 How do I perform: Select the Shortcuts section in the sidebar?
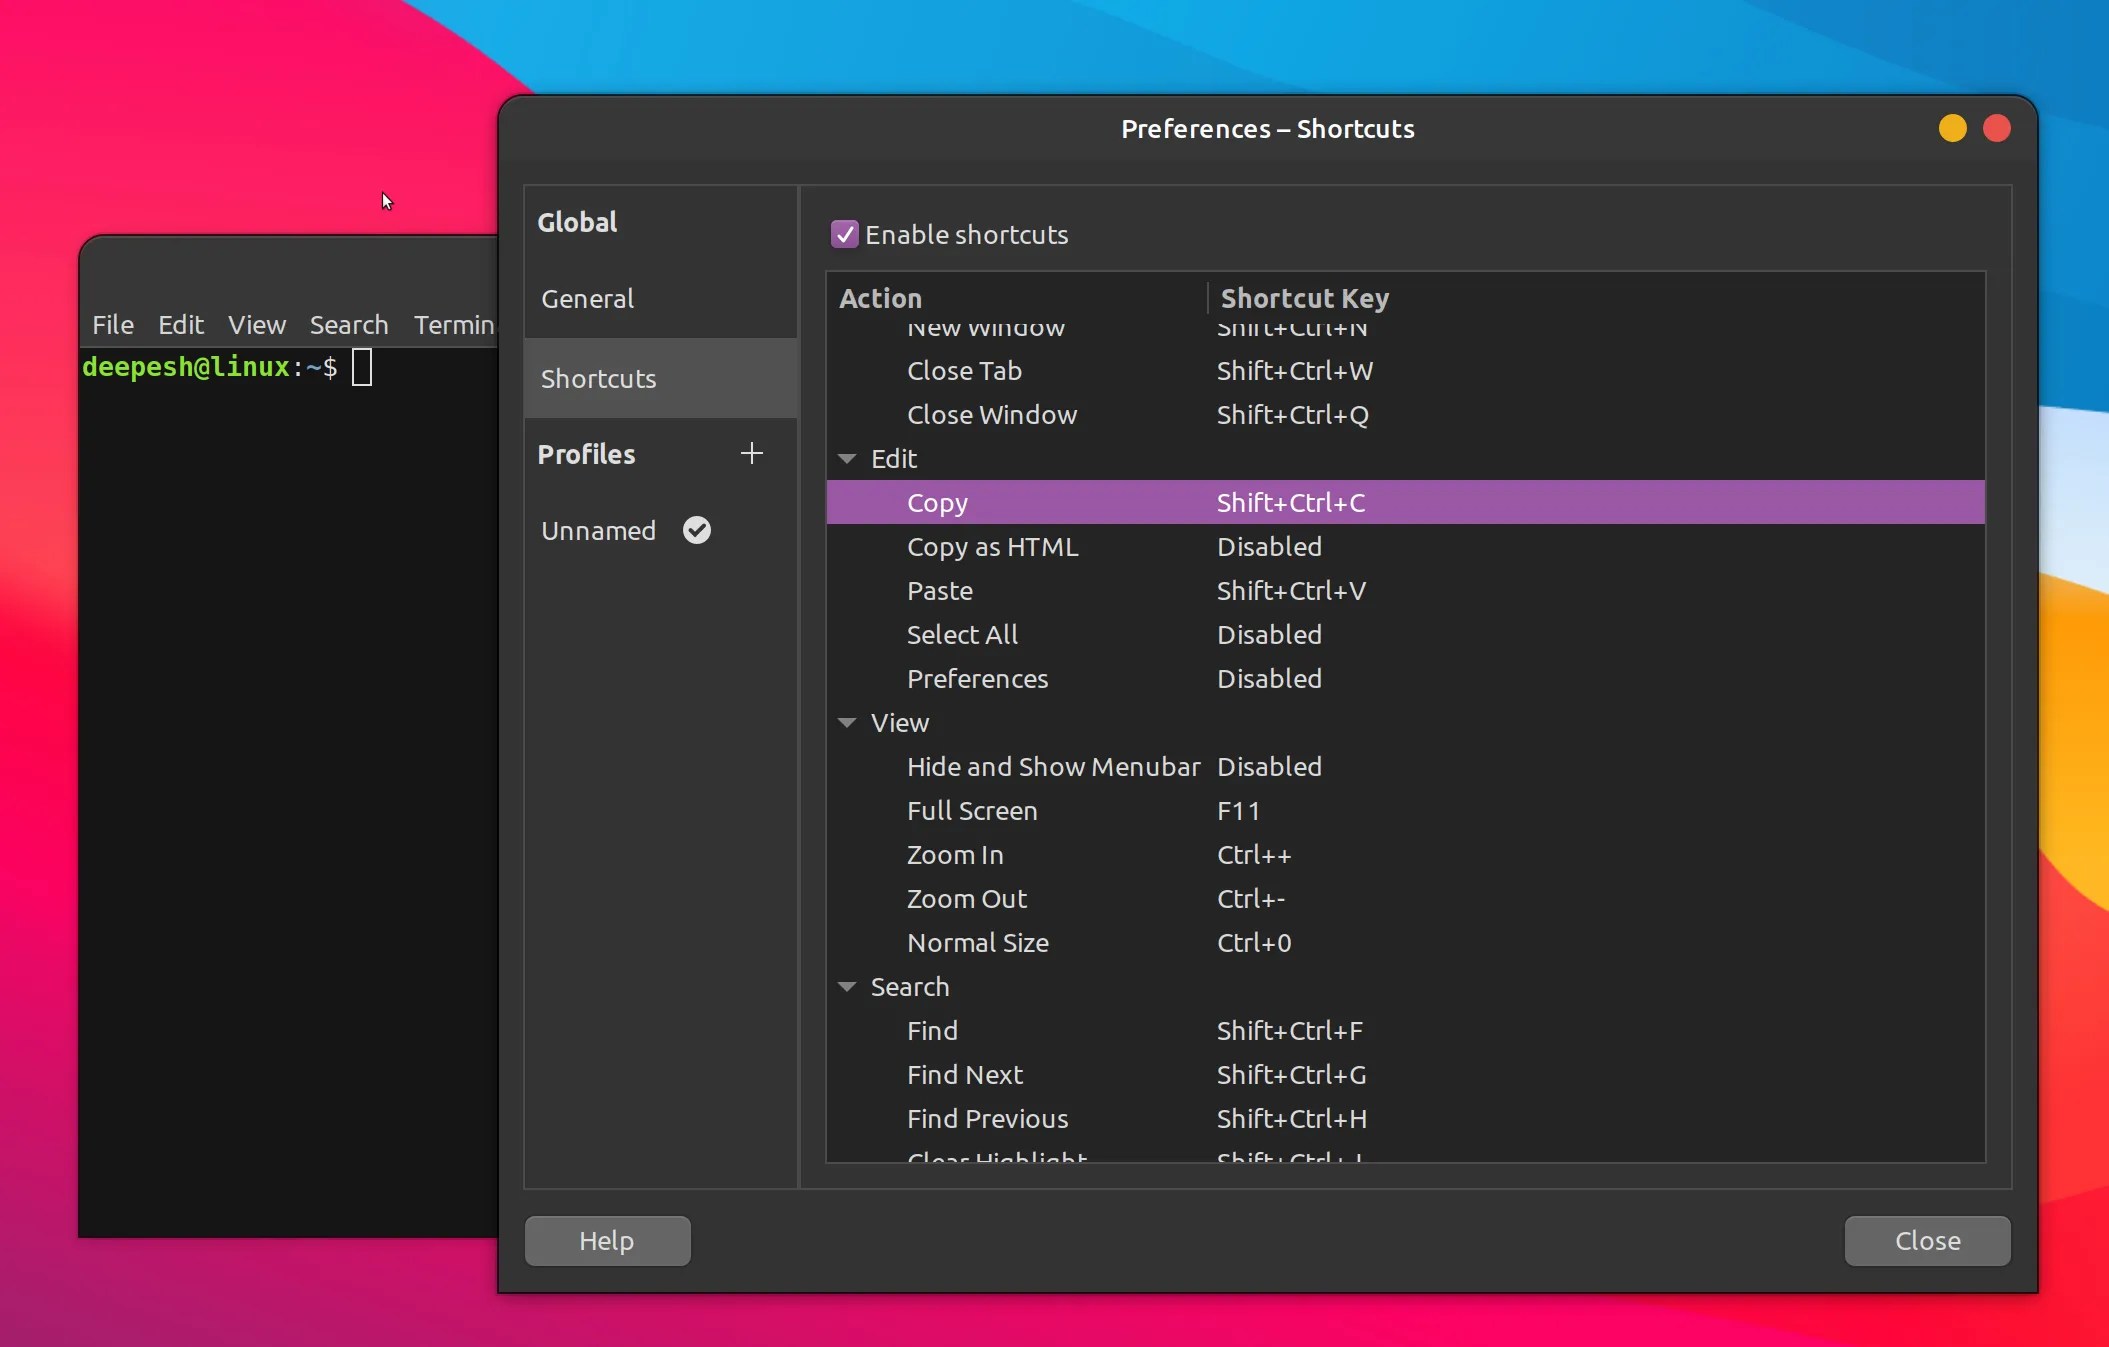click(598, 378)
